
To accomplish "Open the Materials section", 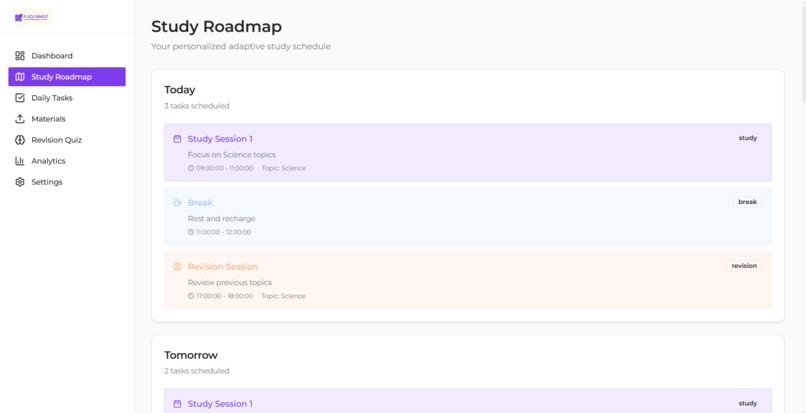I will click(x=67, y=119).
